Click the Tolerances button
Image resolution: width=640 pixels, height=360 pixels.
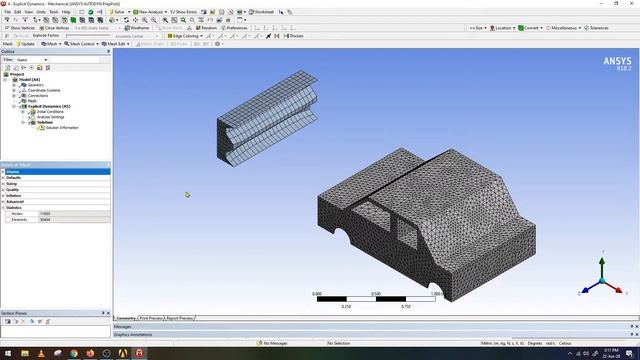point(596,28)
